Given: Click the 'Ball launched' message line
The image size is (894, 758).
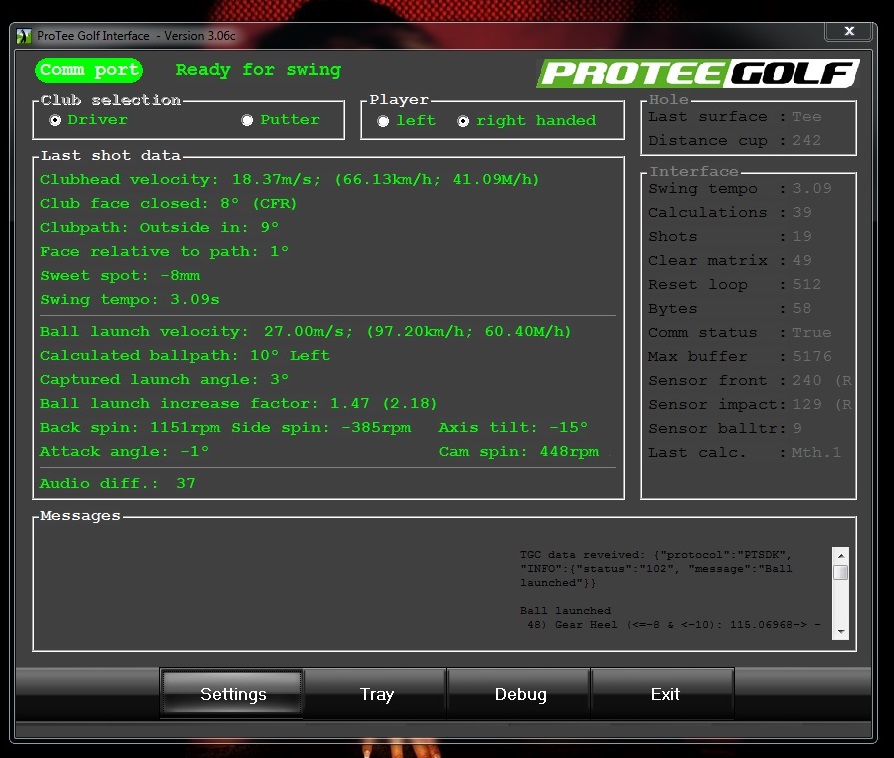Looking at the screenshot, I should coord(565,611).
